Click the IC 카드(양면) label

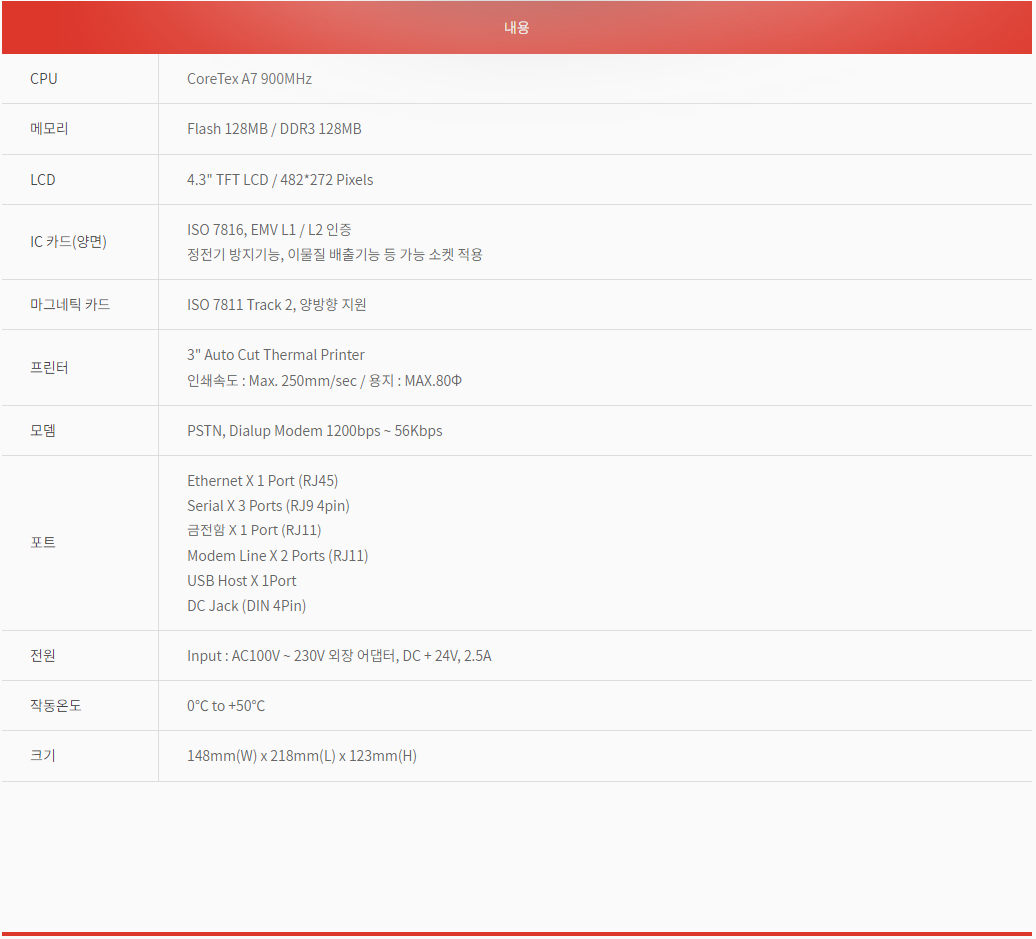[x=68, y=242]
